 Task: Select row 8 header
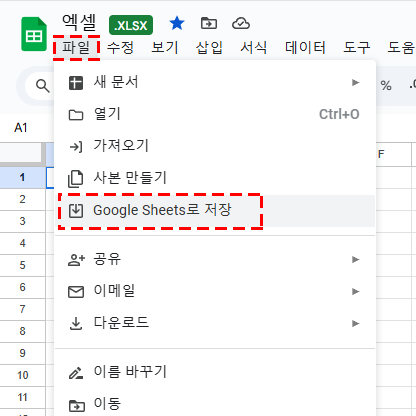point(22,331)
